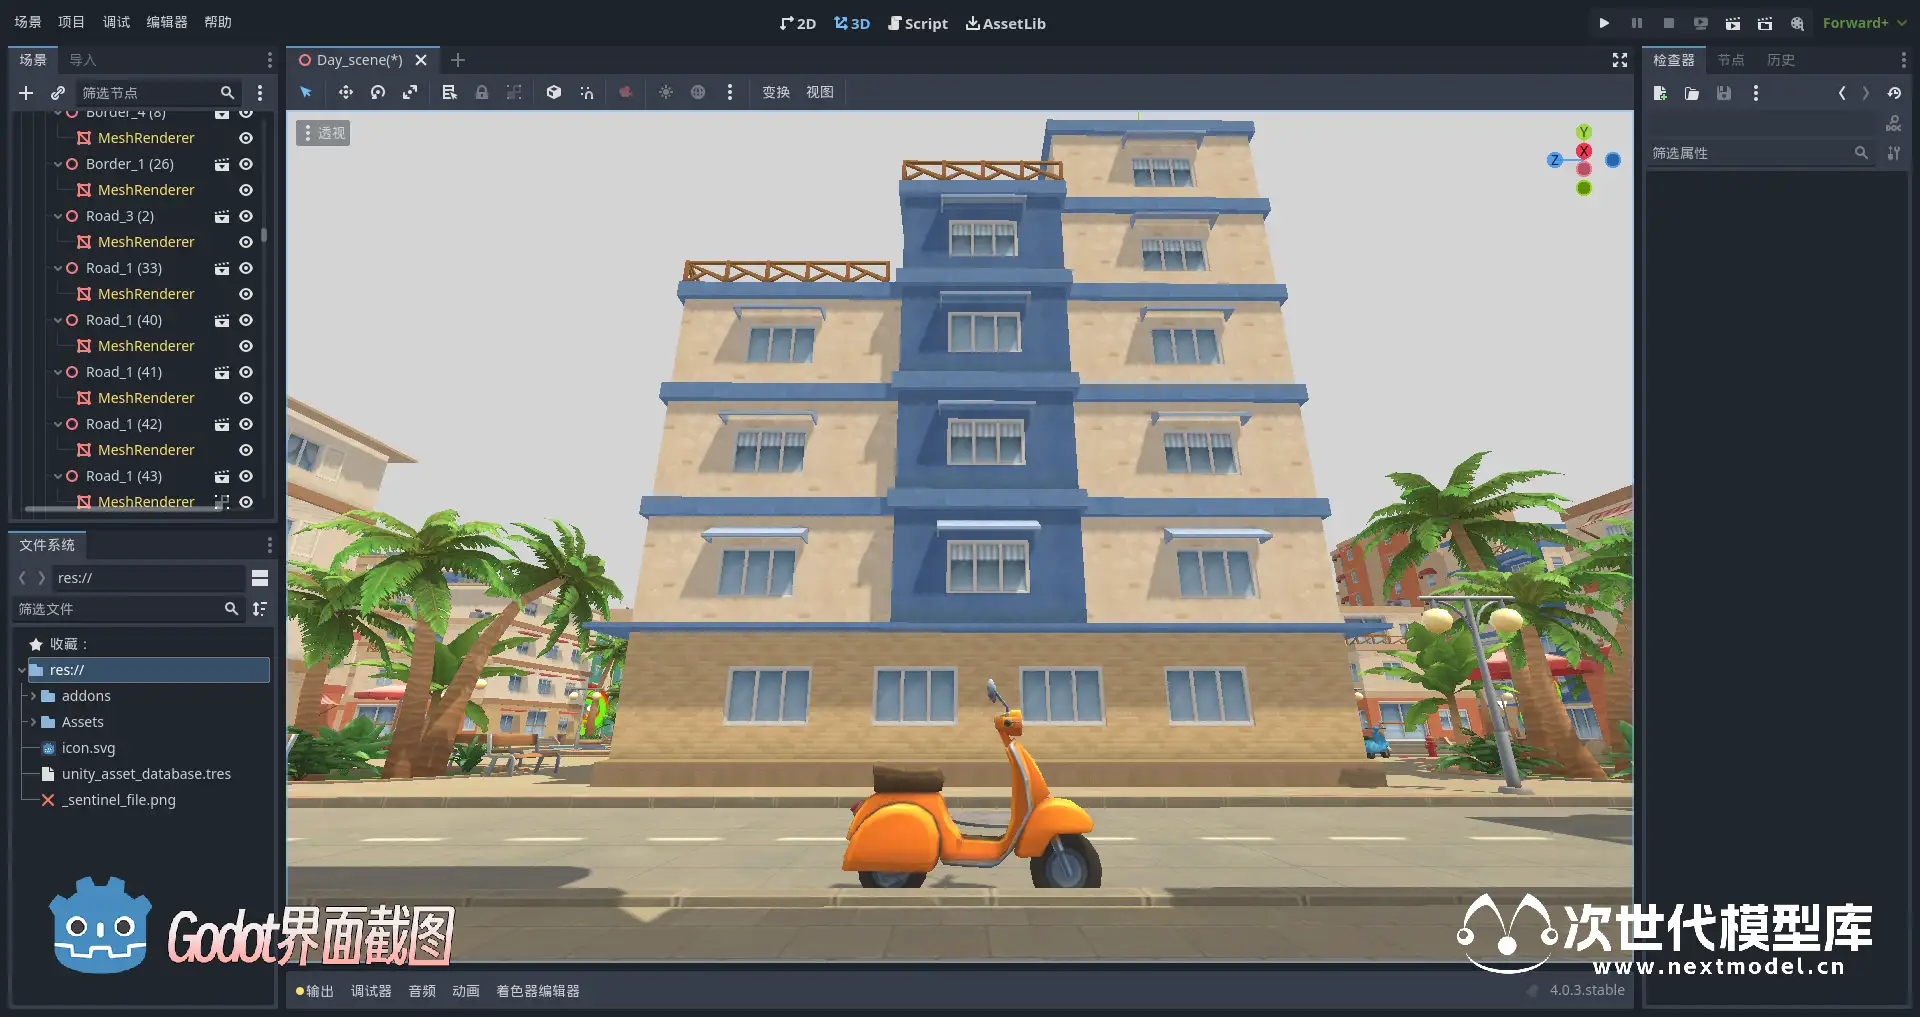Collapse the Road_3 (2) tree node
Viewport: 1920px width, 1017px height.
click(x=58, y=217)
